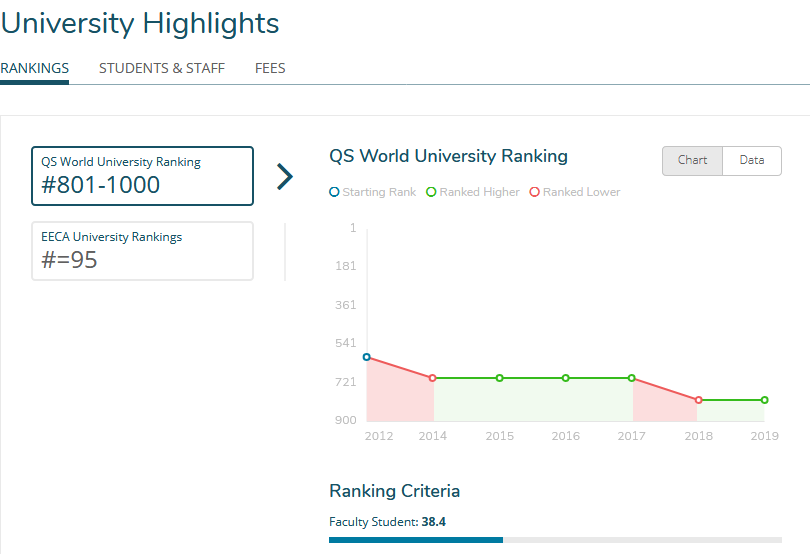Click the 2014 red data point
The height and width of the screenshot is (554, 810).
[433, 378]
